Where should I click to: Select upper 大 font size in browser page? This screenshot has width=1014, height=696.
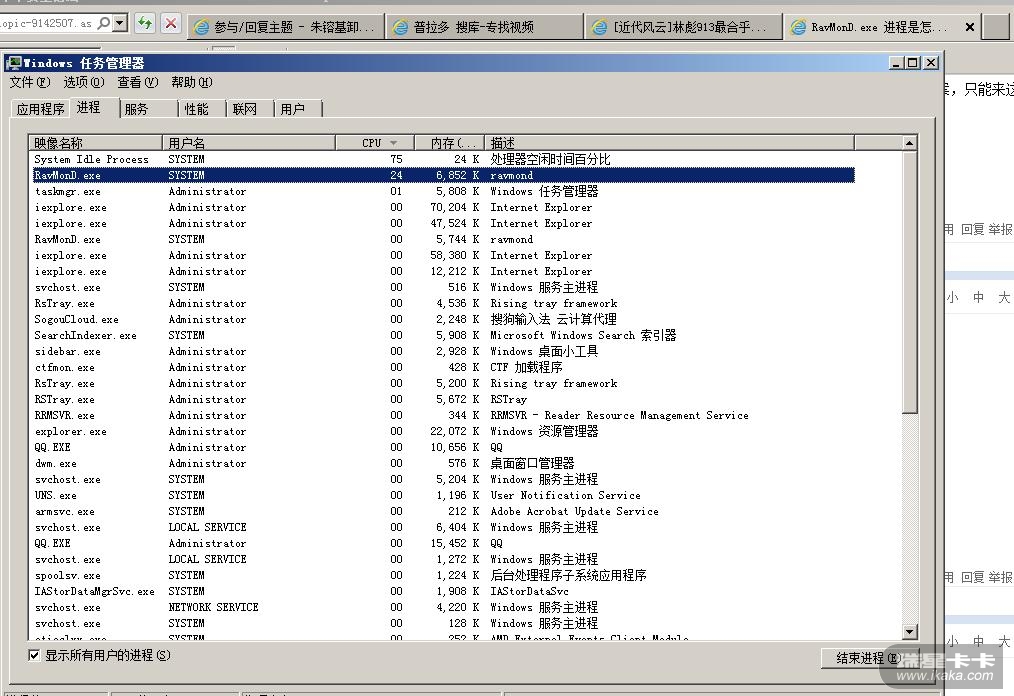click(1004, 297)
